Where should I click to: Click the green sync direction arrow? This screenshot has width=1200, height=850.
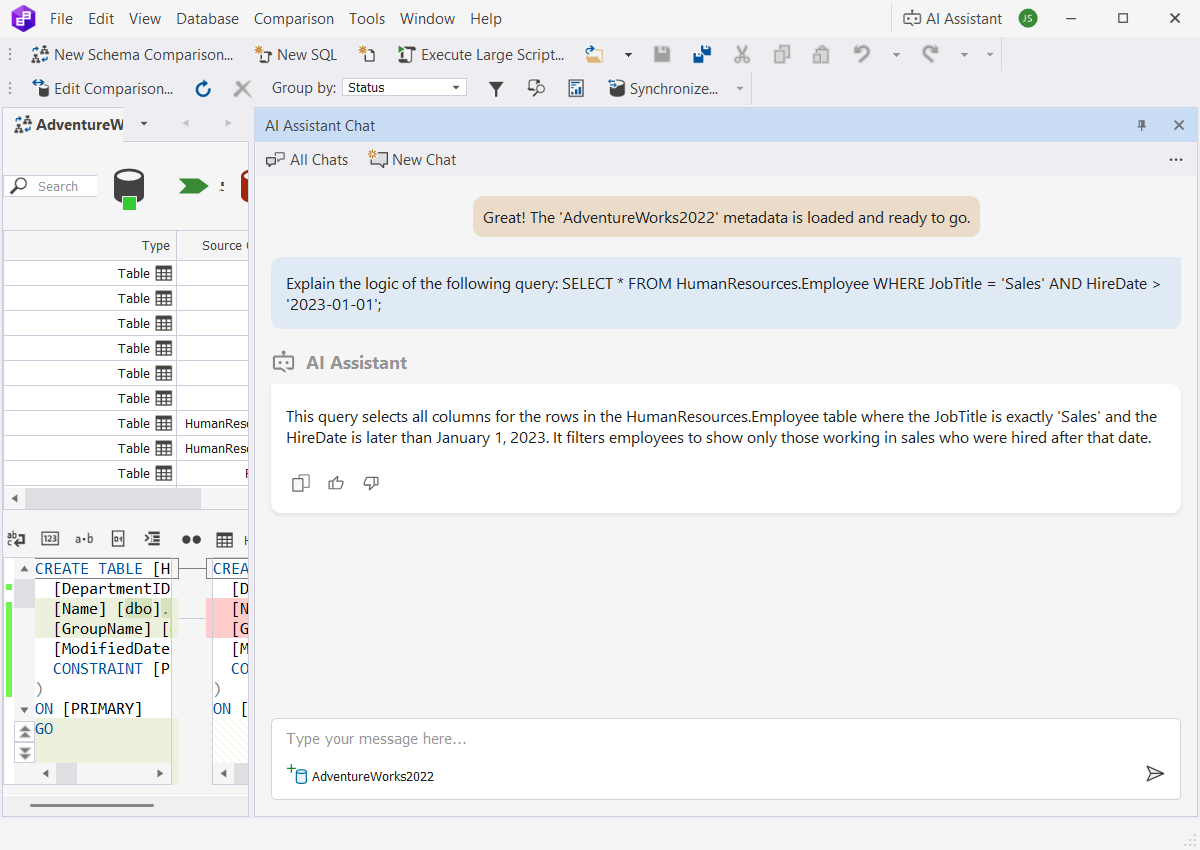(x=192, y=186)
